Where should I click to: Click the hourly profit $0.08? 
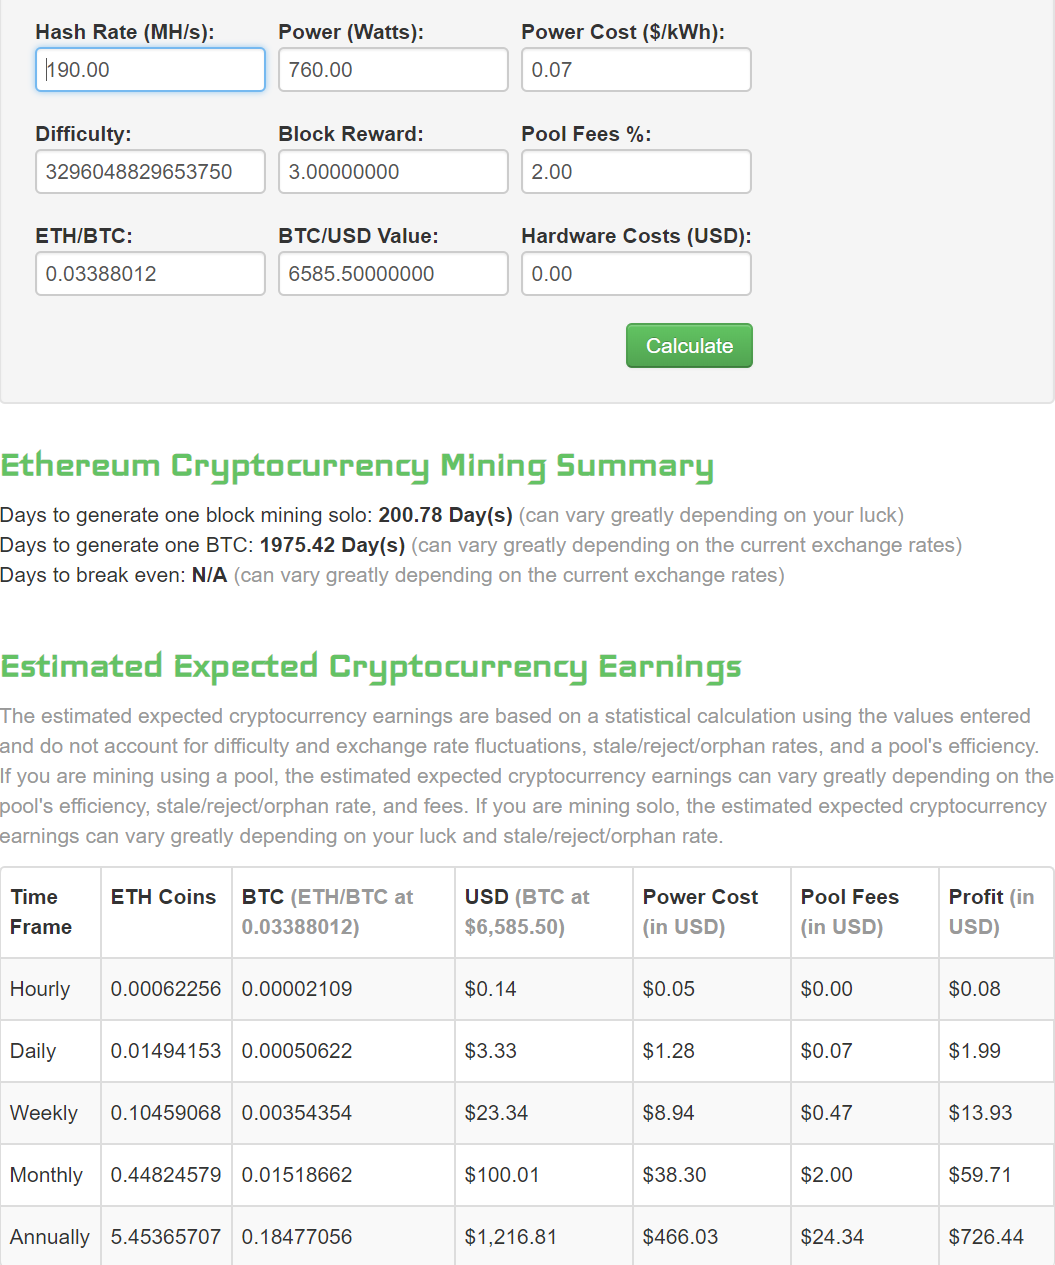tap(975, 989)
